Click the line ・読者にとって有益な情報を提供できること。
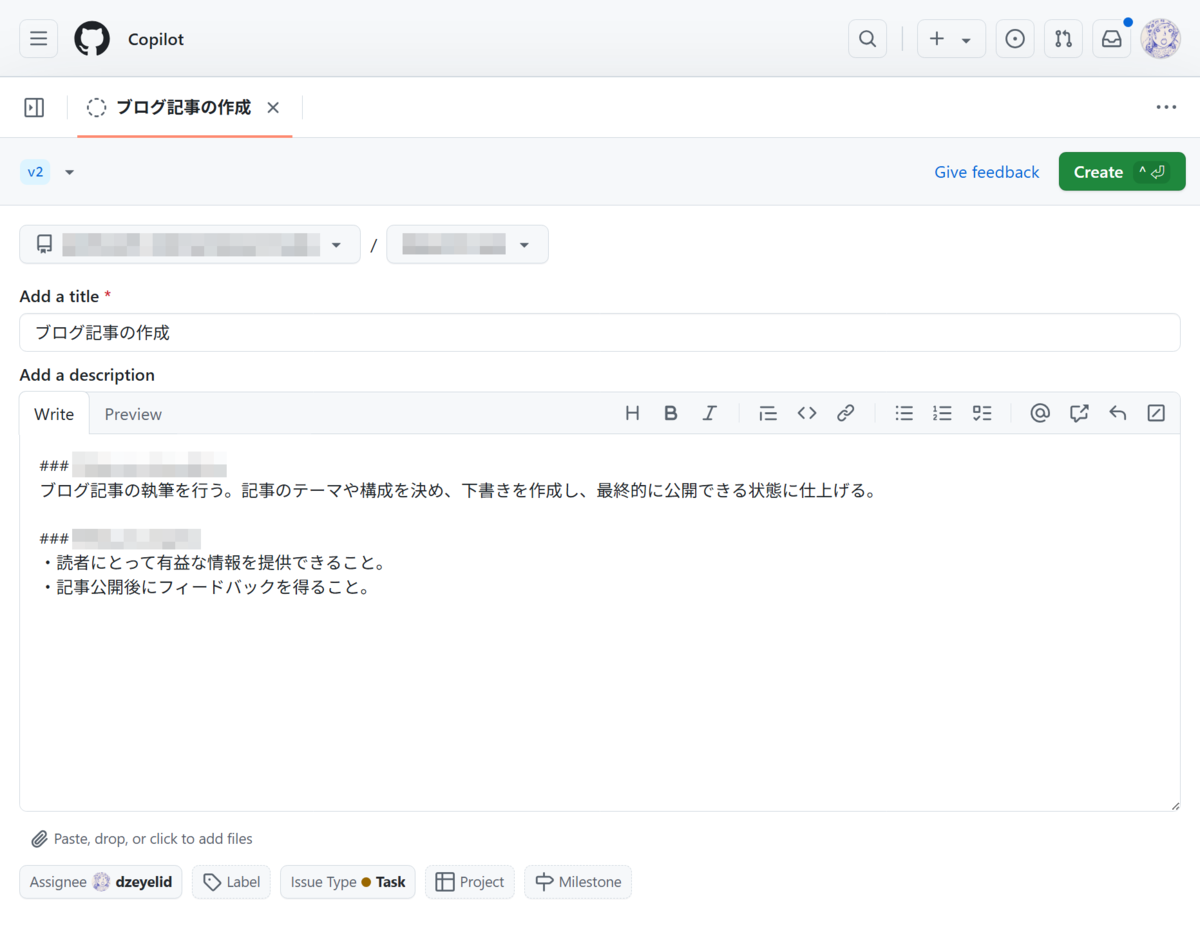Viewport: 1200px width, 925px height. click(x=214, y=564)
